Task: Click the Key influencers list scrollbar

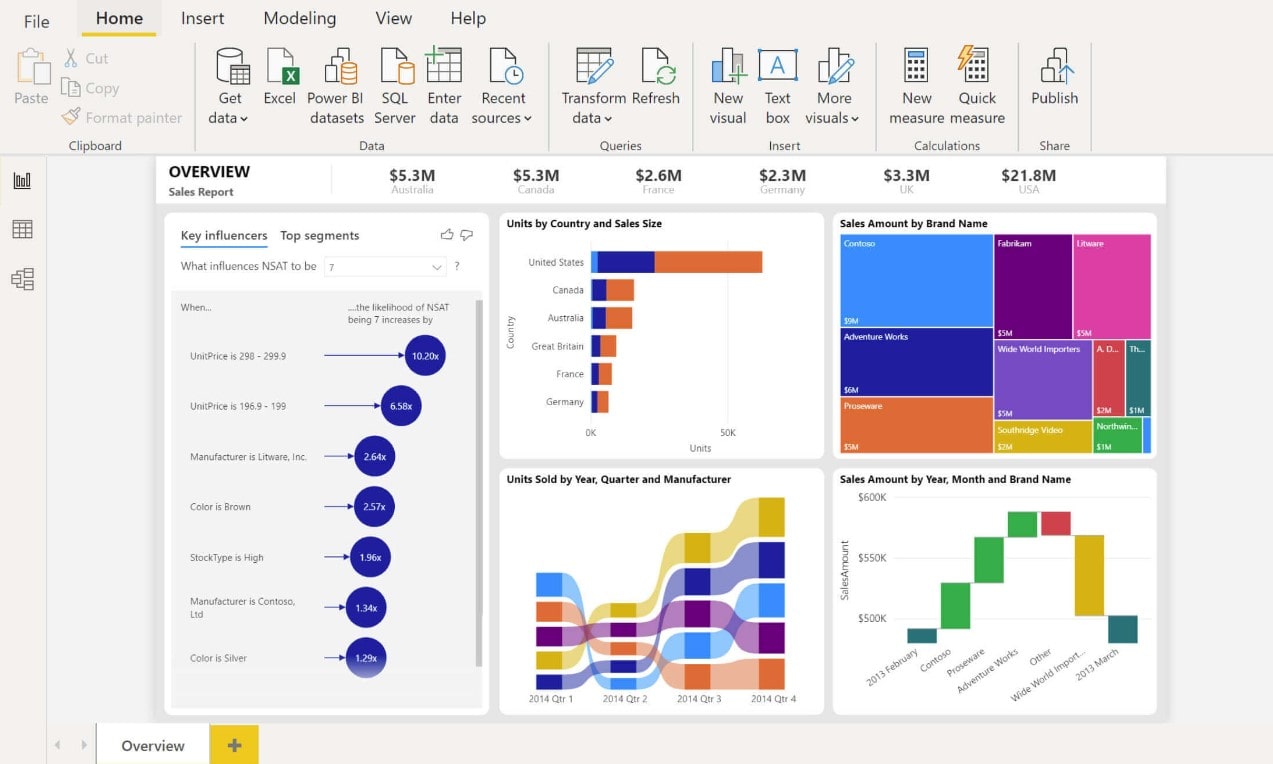Action: click(x=478, y=482)
